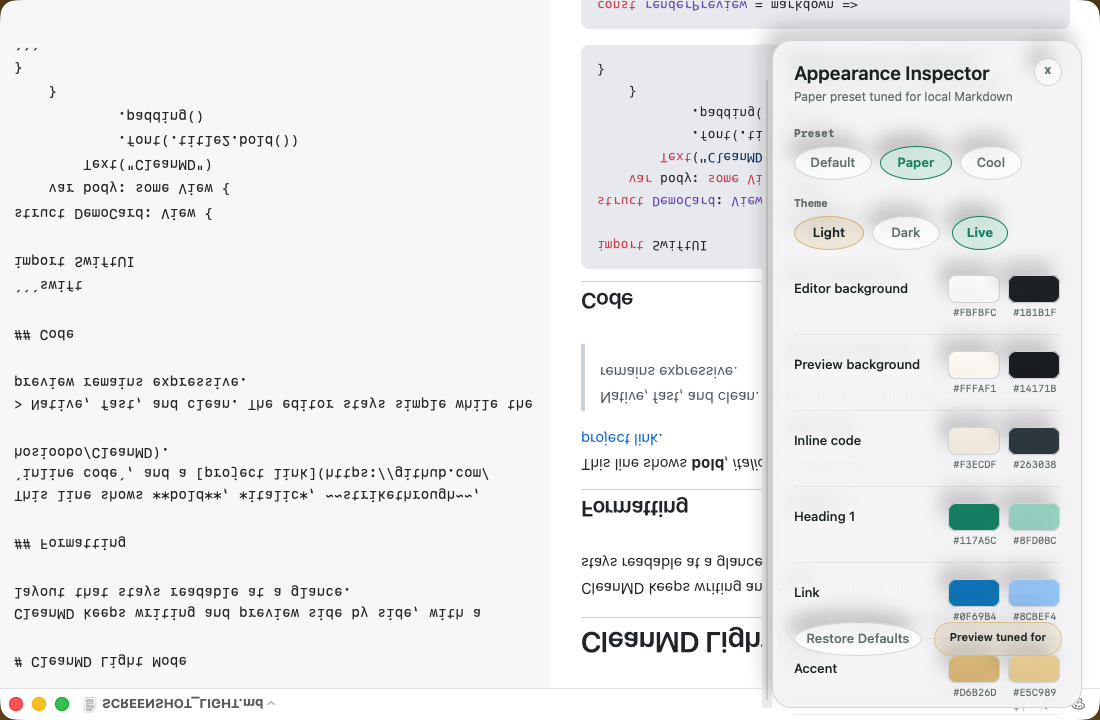This screenshot has width=1100, height=720.
Task: Click the document icon beside the file name
Action: (x=90, y=704)
